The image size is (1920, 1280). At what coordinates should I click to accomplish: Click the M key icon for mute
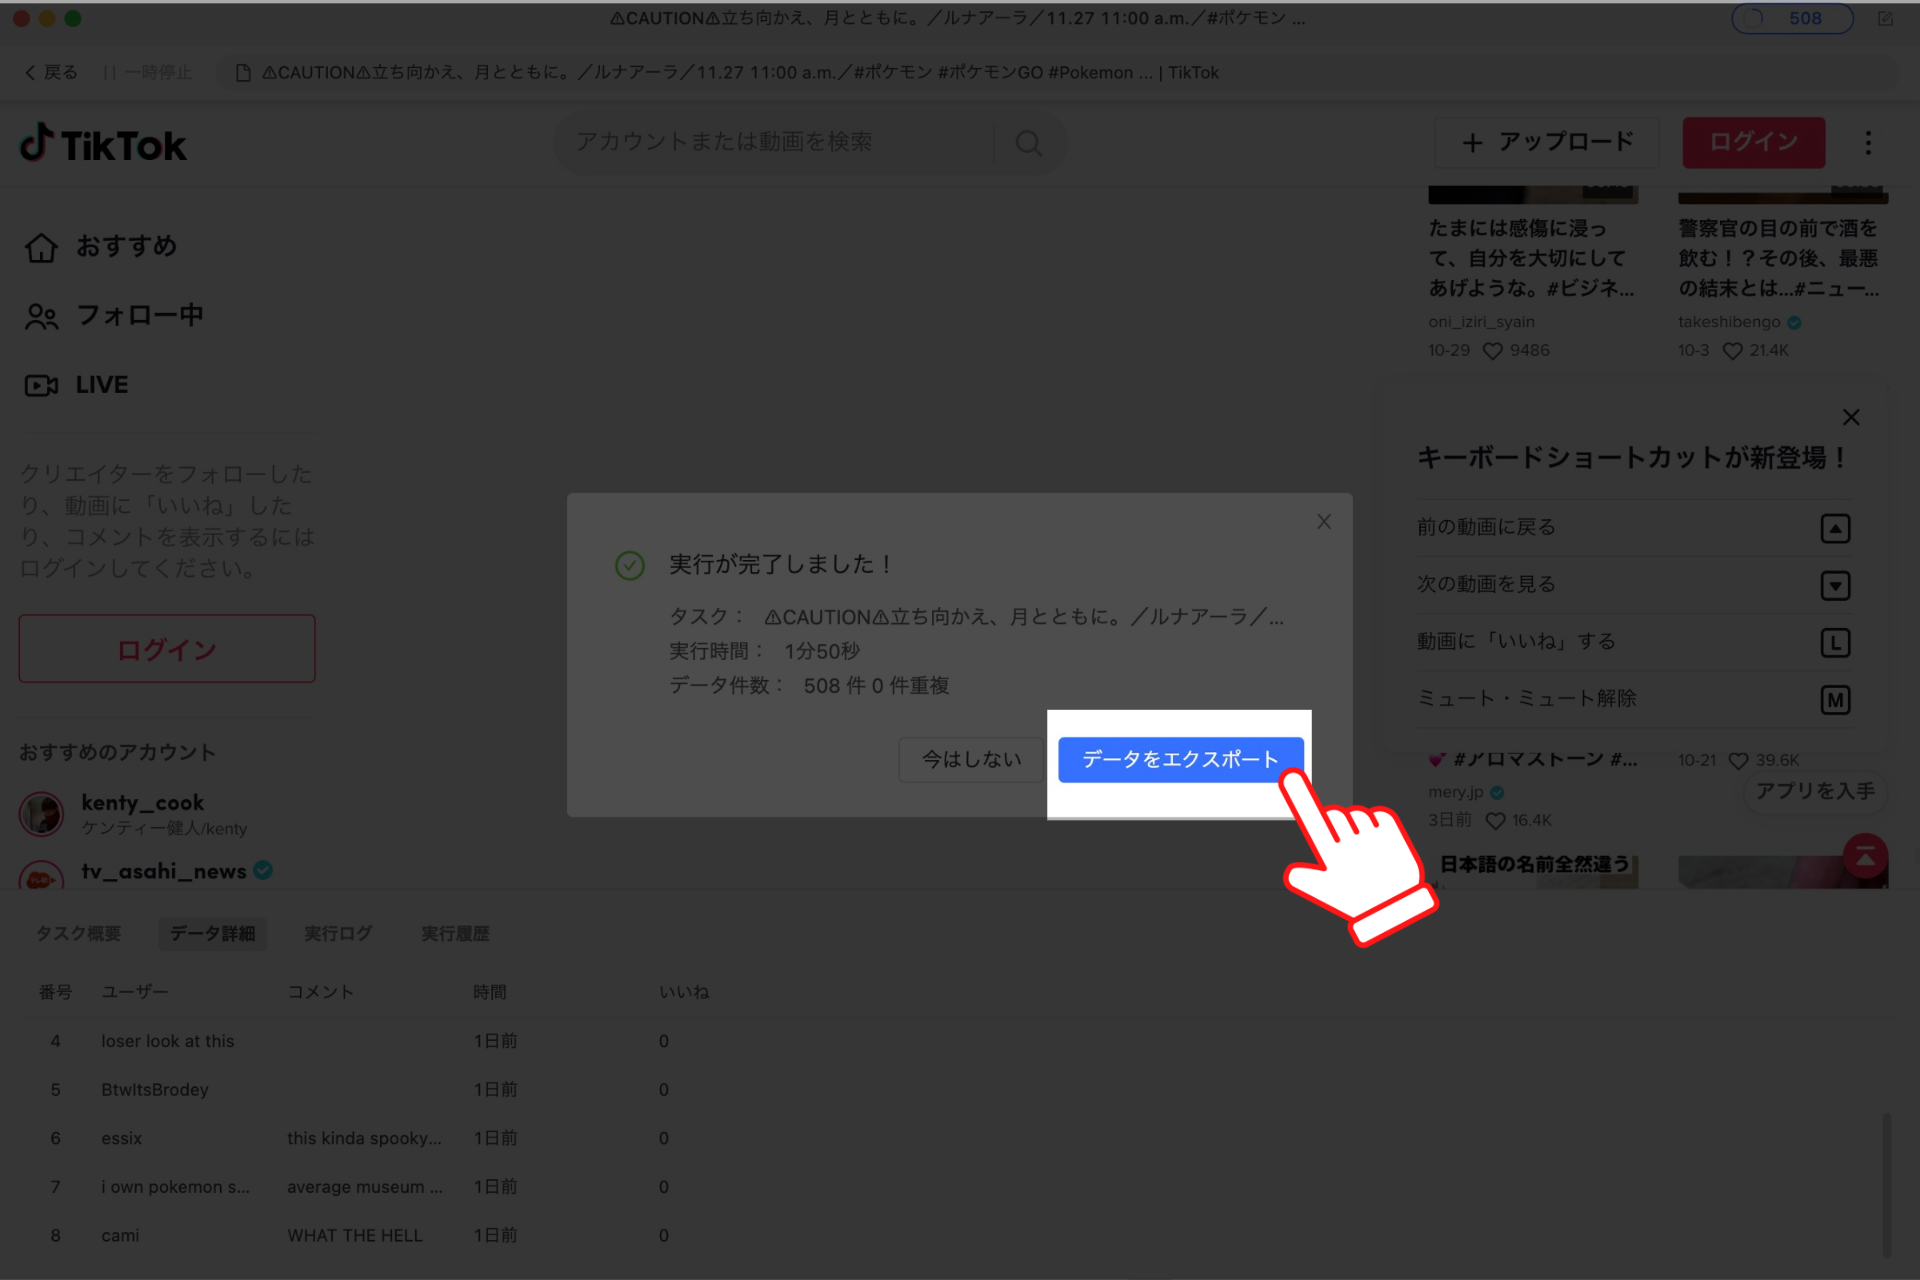1835,700
